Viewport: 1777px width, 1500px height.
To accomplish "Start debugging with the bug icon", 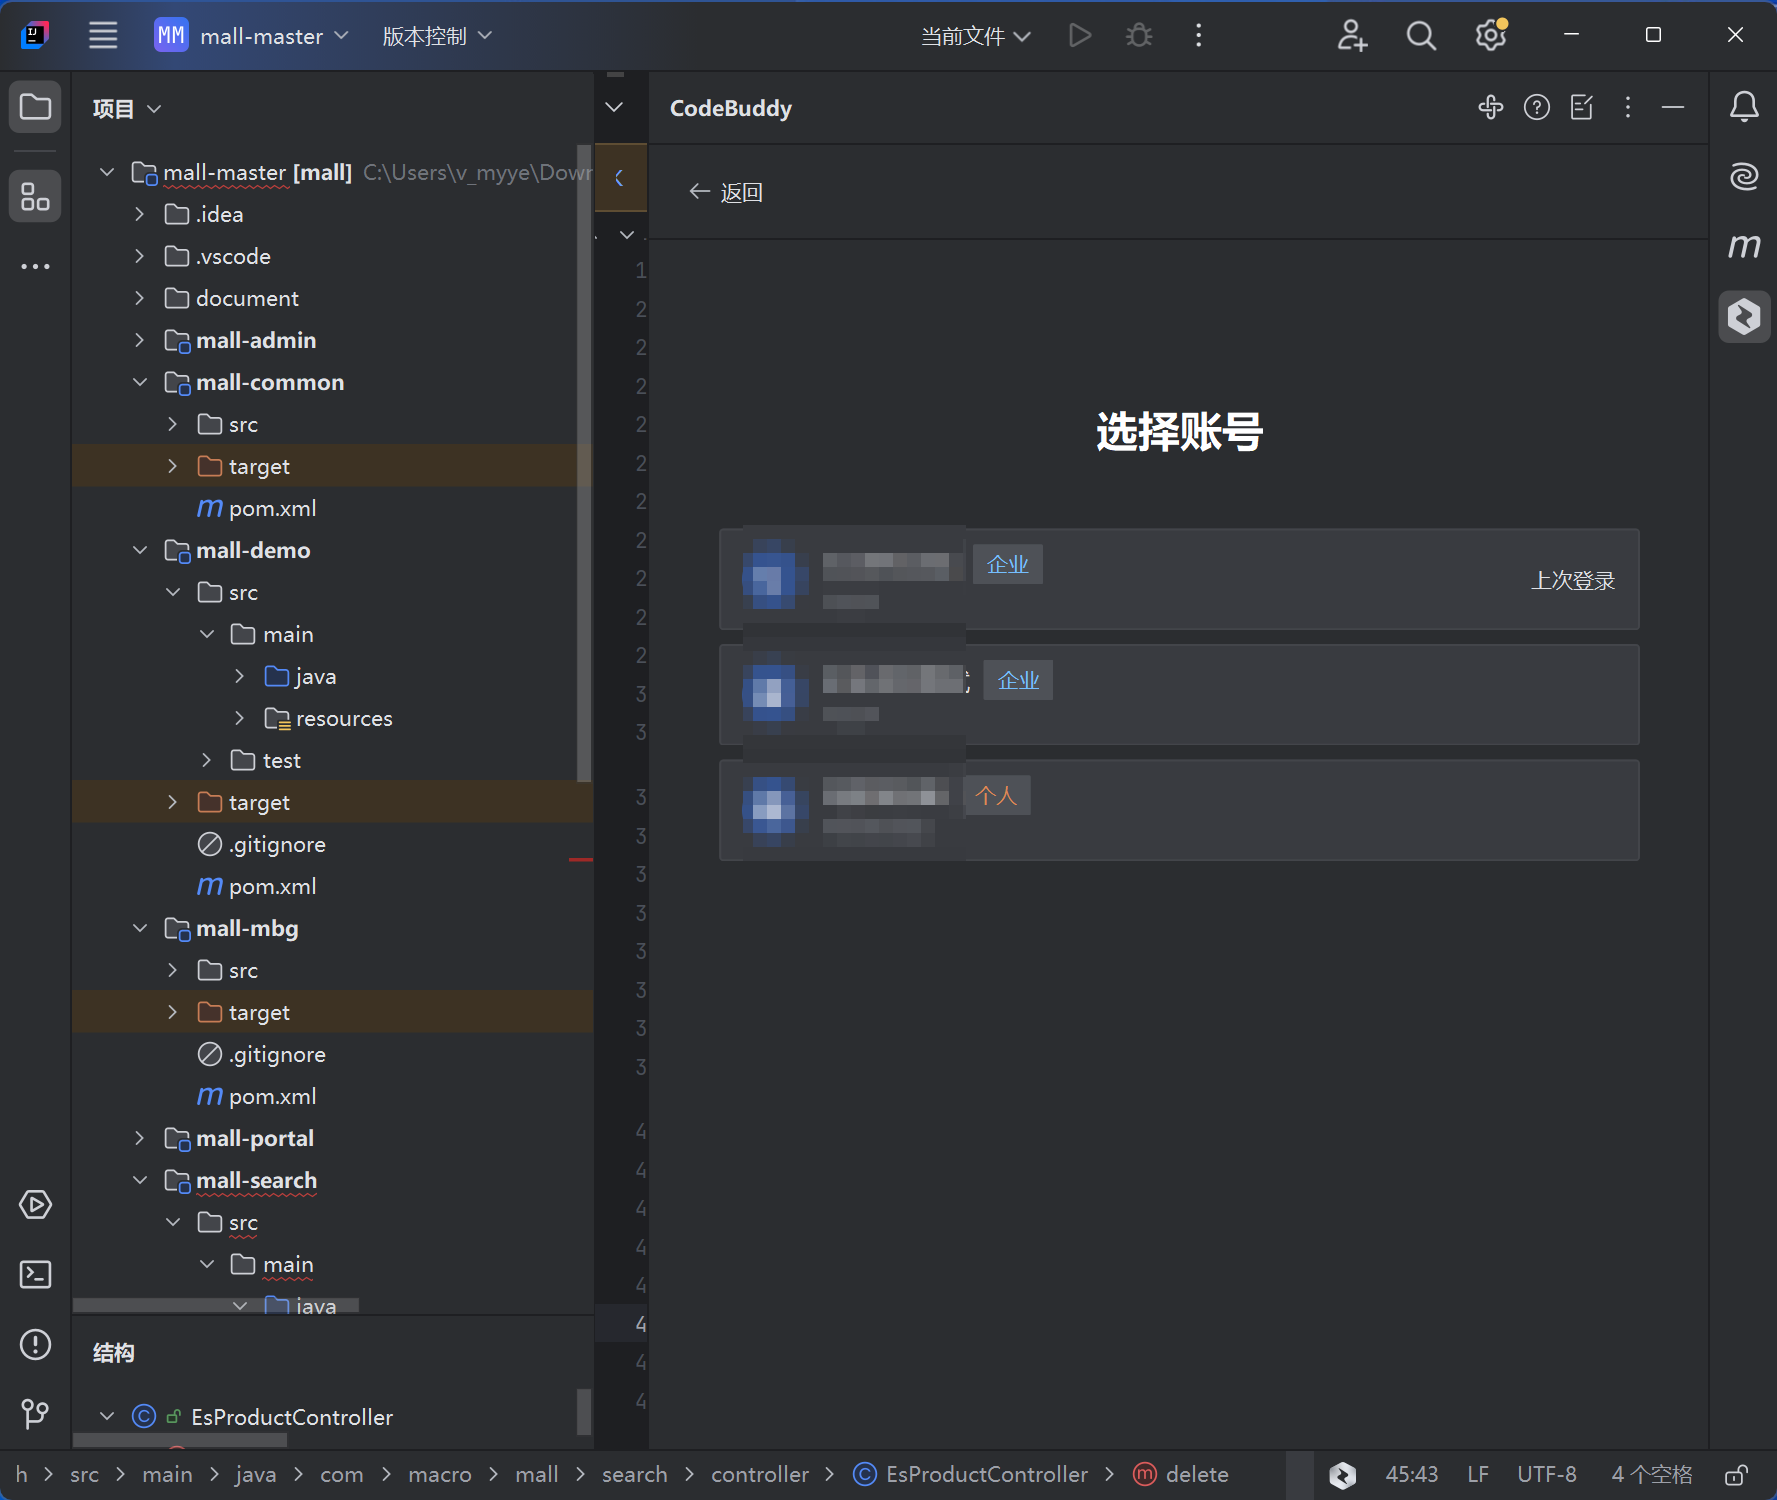I will (1139, 35).
